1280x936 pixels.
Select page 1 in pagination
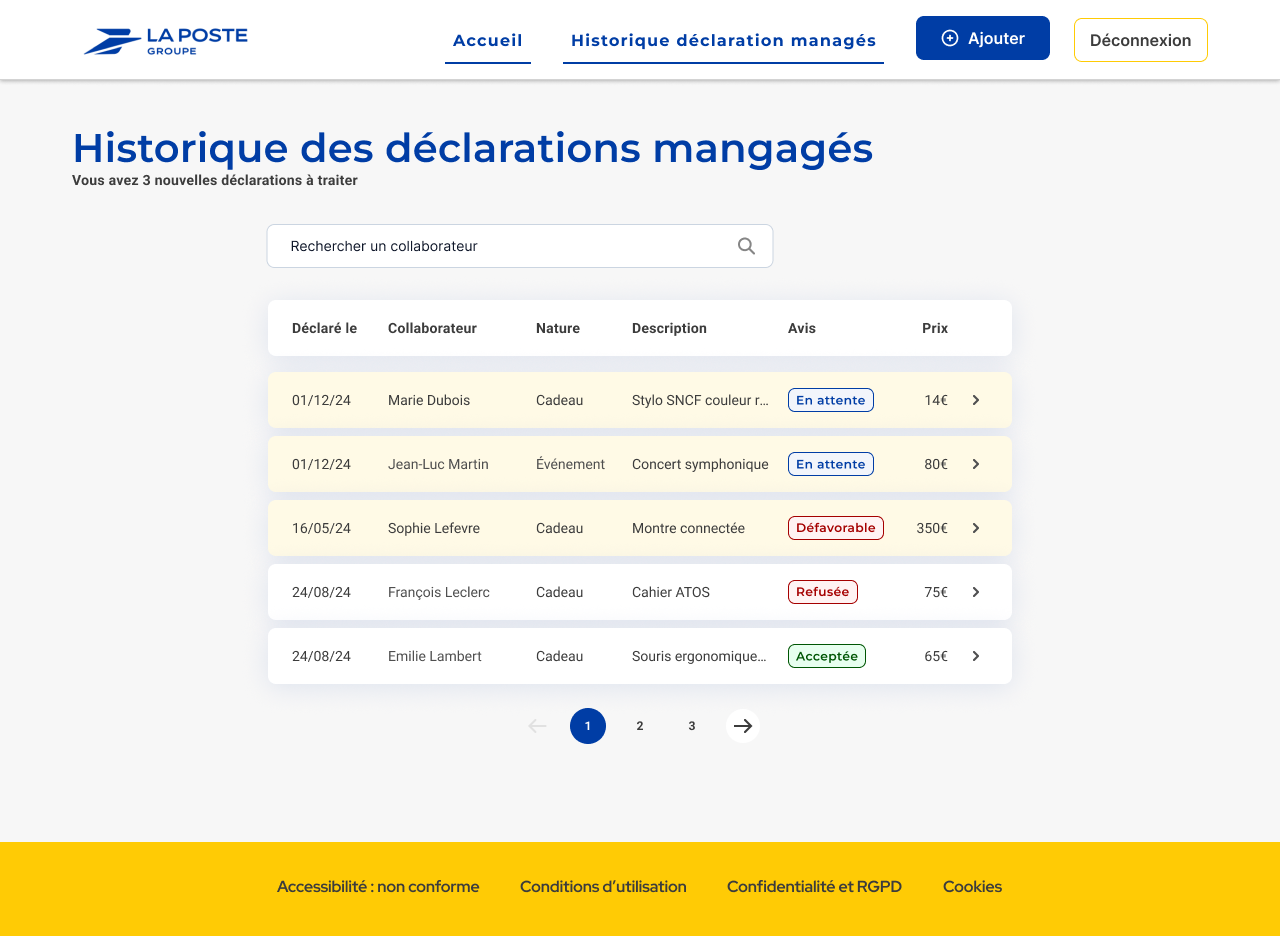coord(588,726)
